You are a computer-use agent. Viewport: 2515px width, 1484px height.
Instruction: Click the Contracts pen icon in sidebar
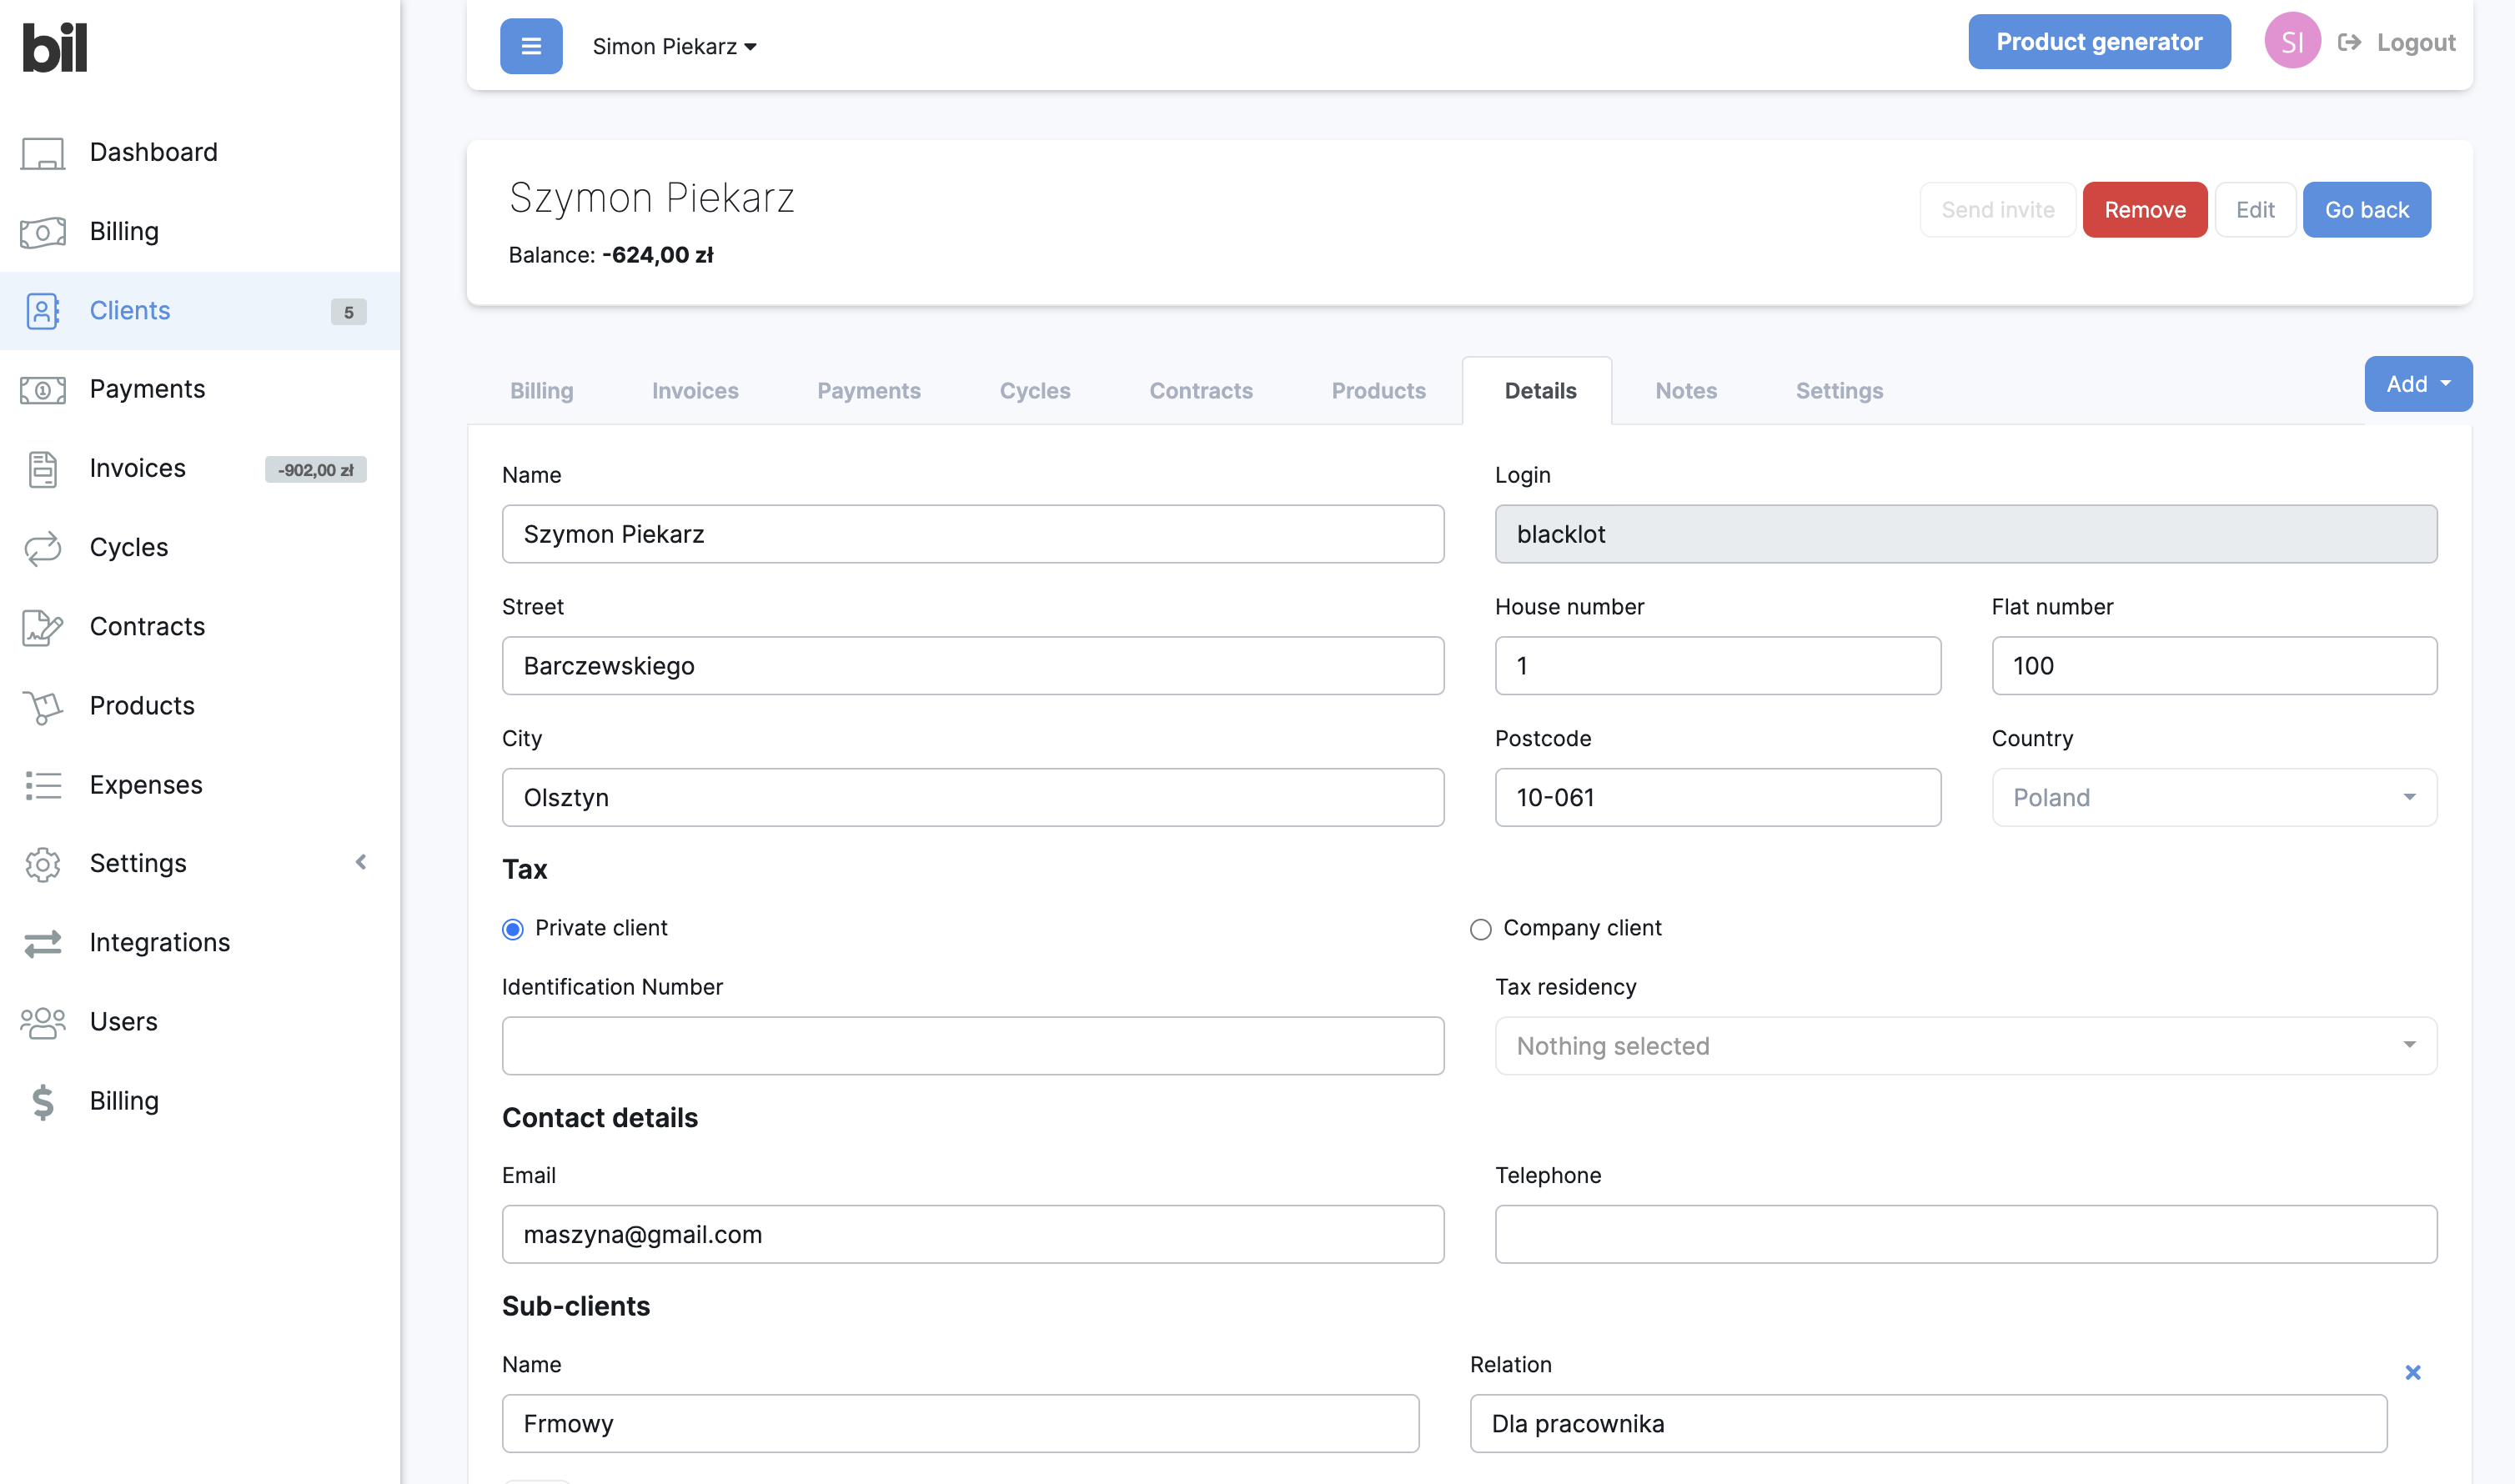[x=43, y=627]
